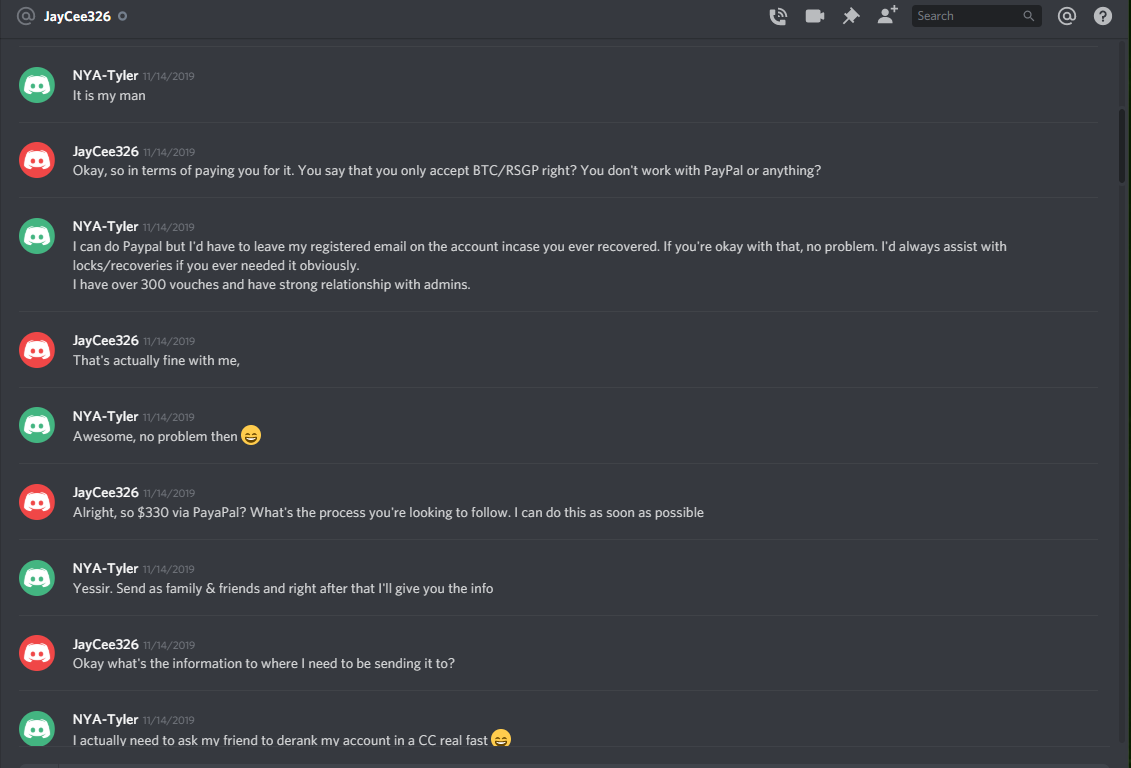Start a video call
This screenshot has width=1131, height=768.
point(814,16)
